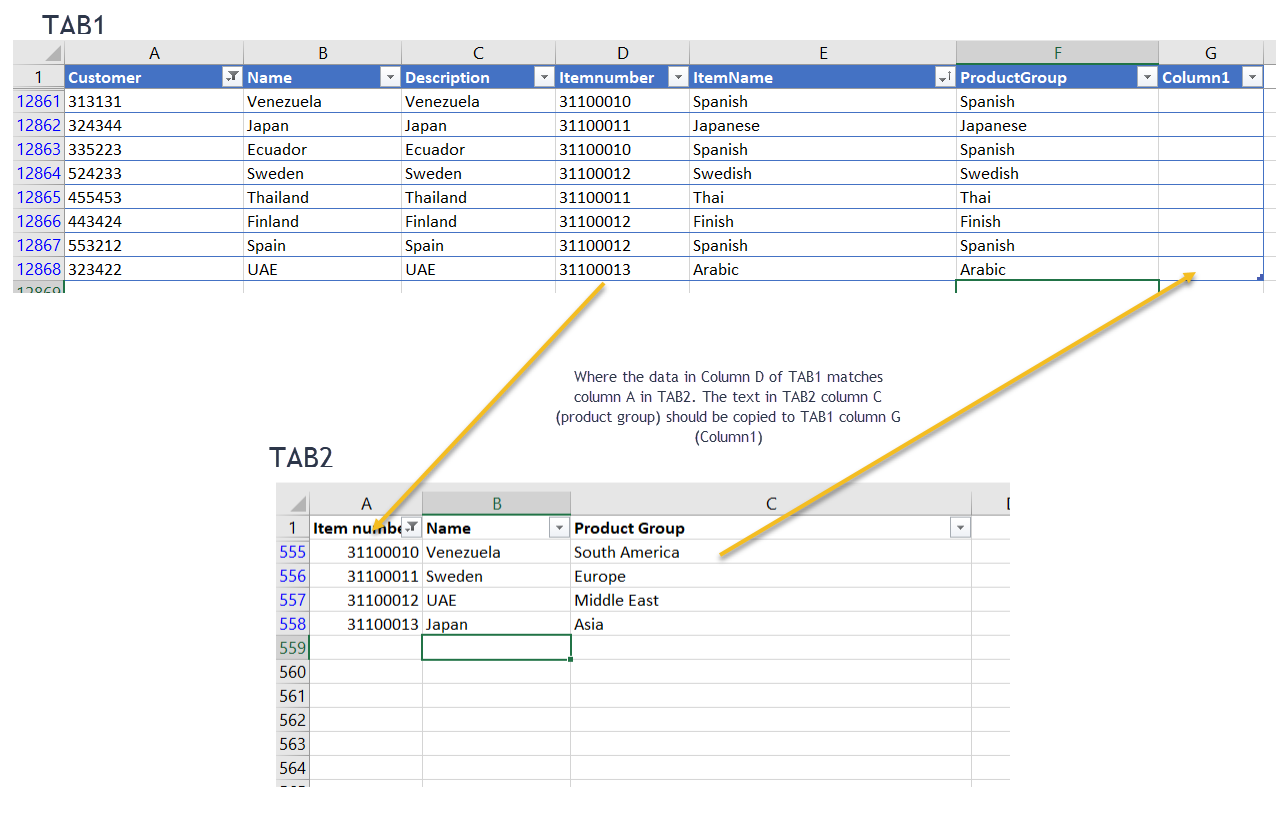Click the Japanese cell in ItemName column
Image resolution: width=1280 pixels, height=834 pixels.
pyautogui.click(x=823, y=125)
